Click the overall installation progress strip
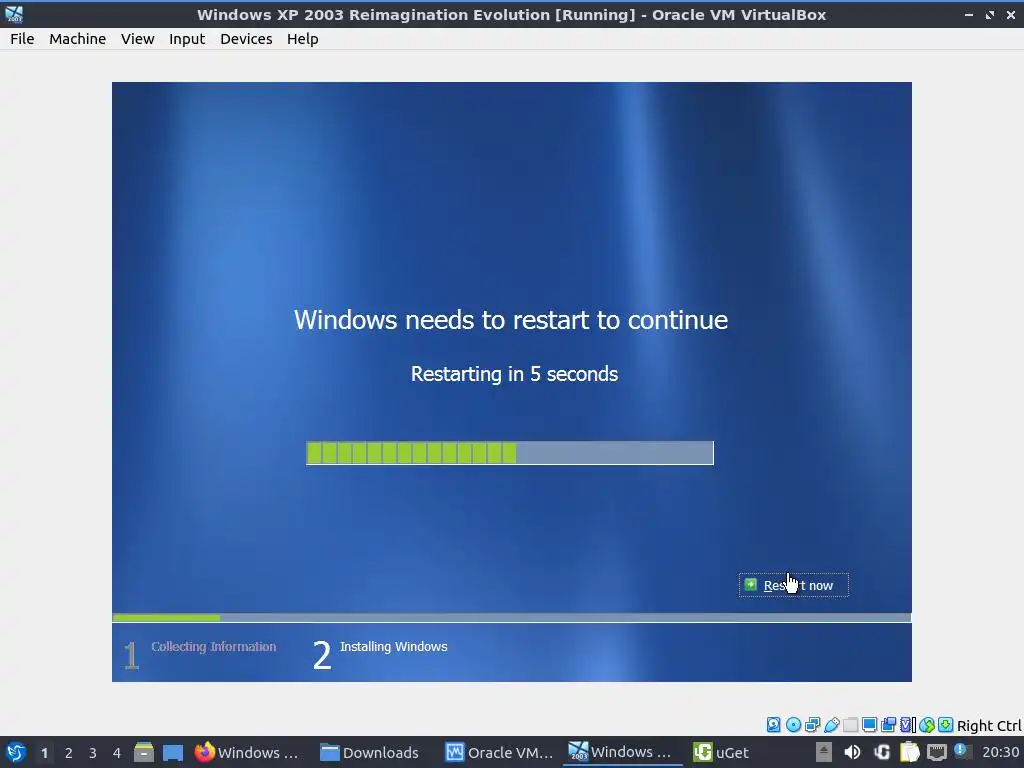This screenshot has height=768, width=1024. 511,617
